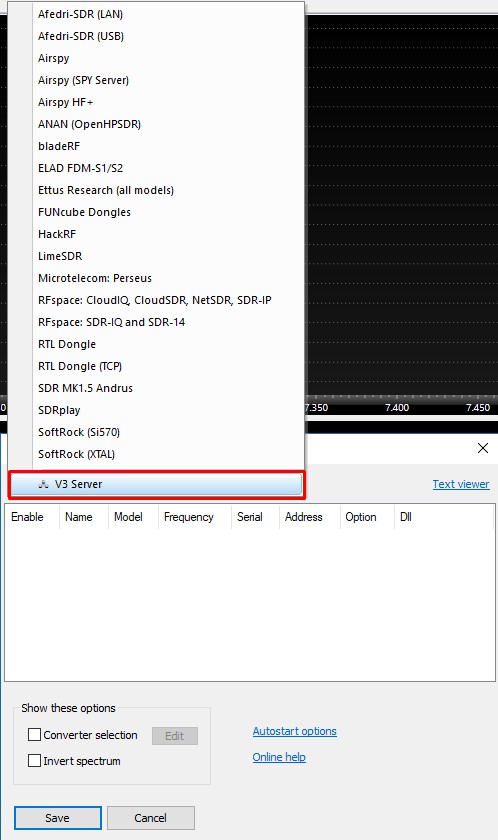Toggle the Invert spectrum checkbox
498x840 pixels.
coord(34,760)
